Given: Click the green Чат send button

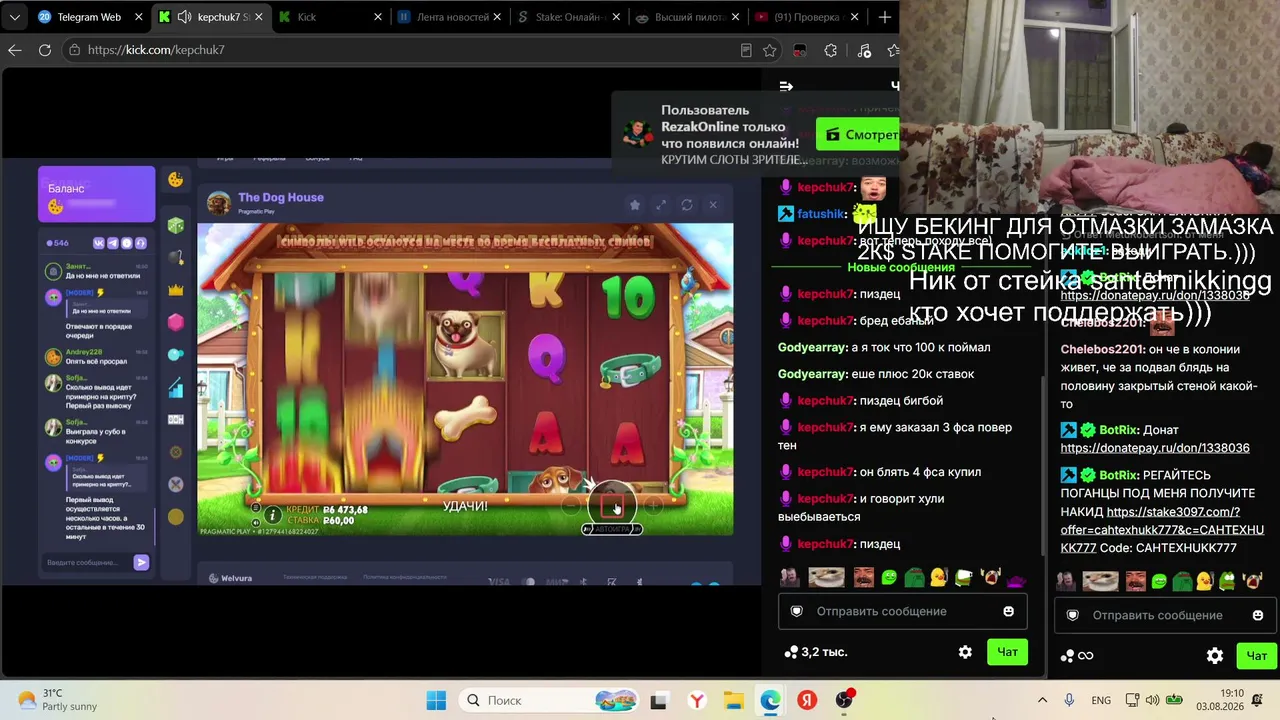Looking at the screenshot, I should coord(1007,652).
